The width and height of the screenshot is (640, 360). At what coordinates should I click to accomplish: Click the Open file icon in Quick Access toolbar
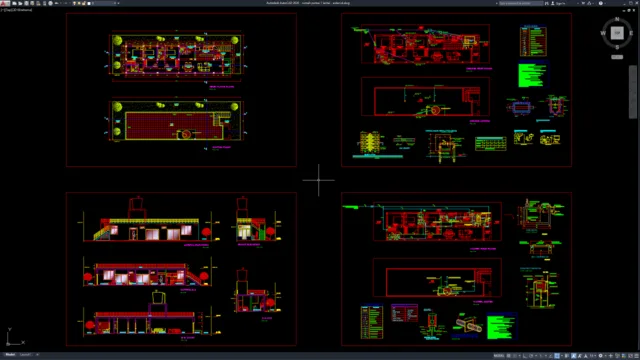click(20, 3)
